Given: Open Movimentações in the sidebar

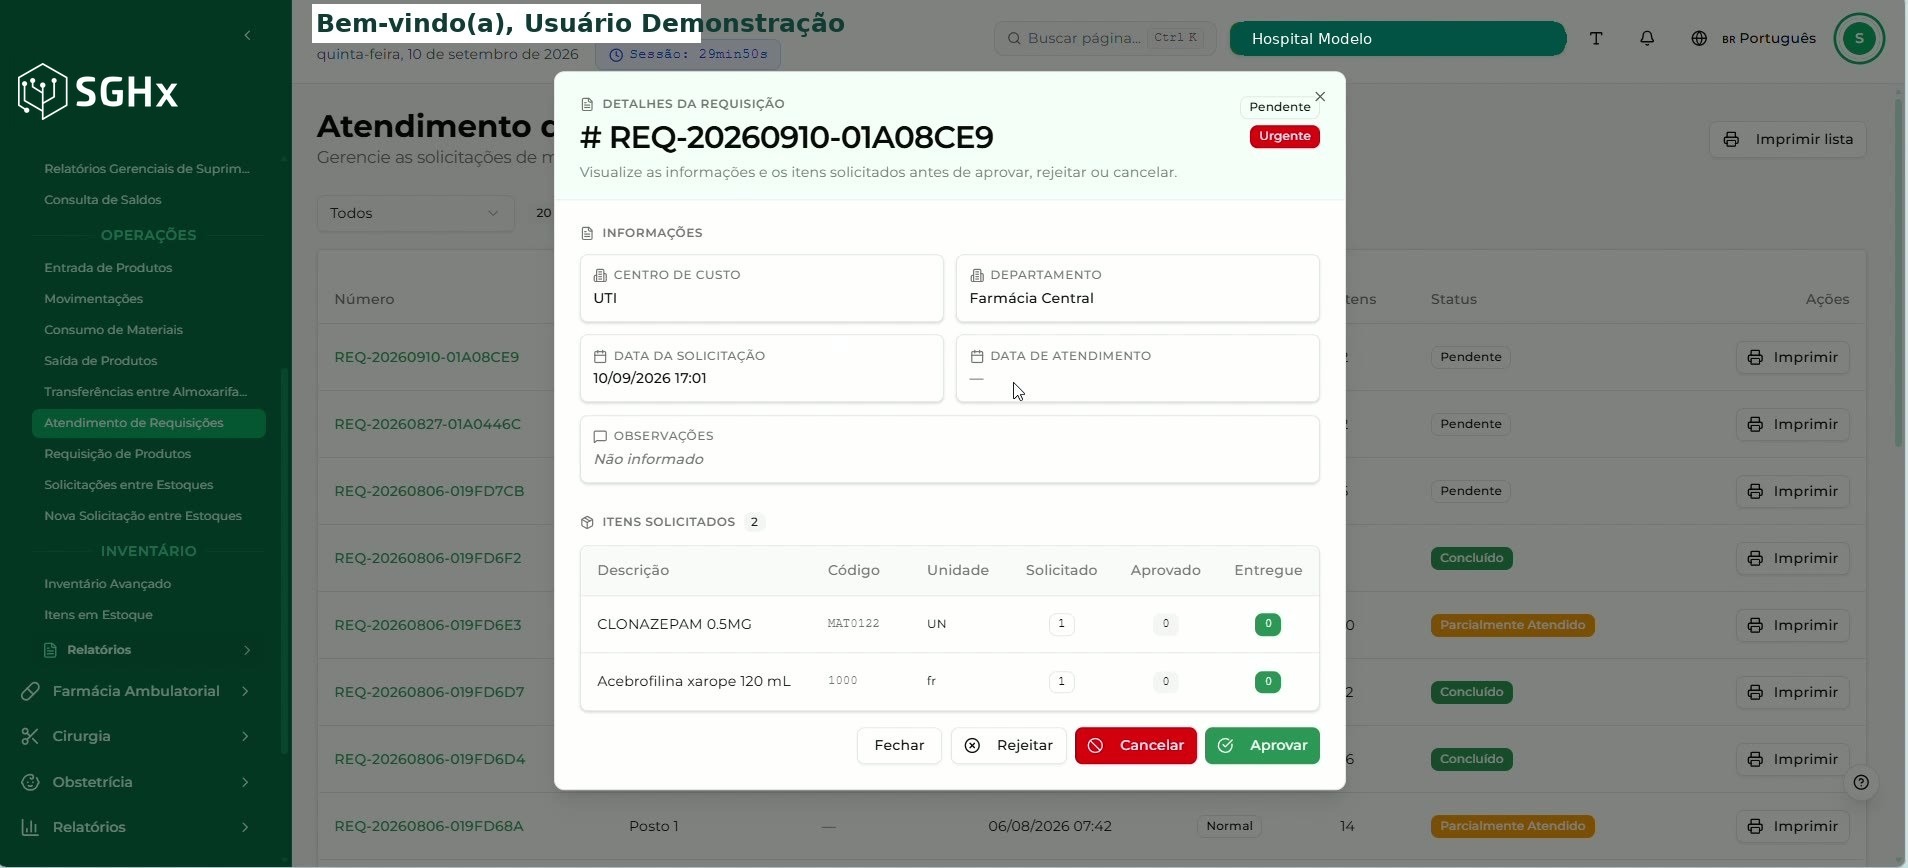Looking at the screenshot, I should coord(93,299).
